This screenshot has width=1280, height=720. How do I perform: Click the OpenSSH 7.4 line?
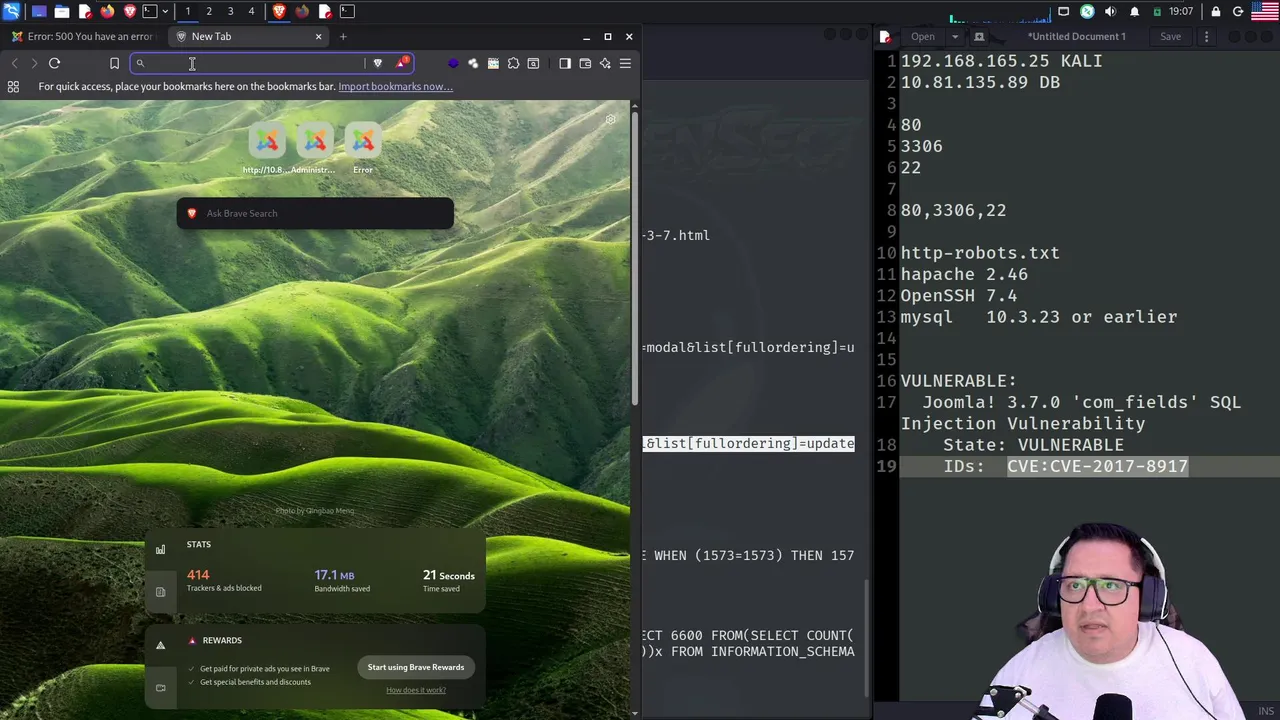tap(959, 295)
